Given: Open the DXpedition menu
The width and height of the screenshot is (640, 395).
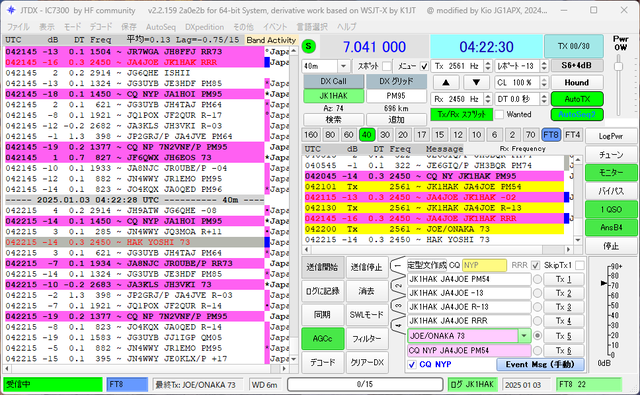Looking at the screenshot, I should point(204,27).
